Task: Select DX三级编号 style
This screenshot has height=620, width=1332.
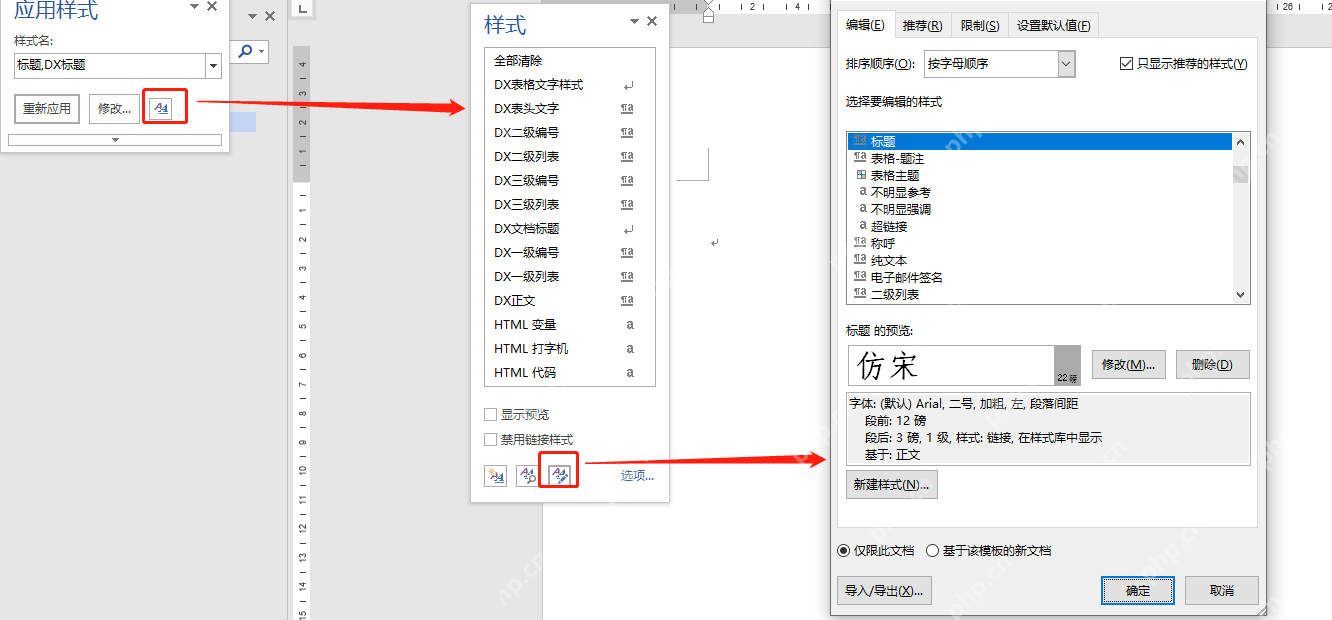Action: coord(569,181)
